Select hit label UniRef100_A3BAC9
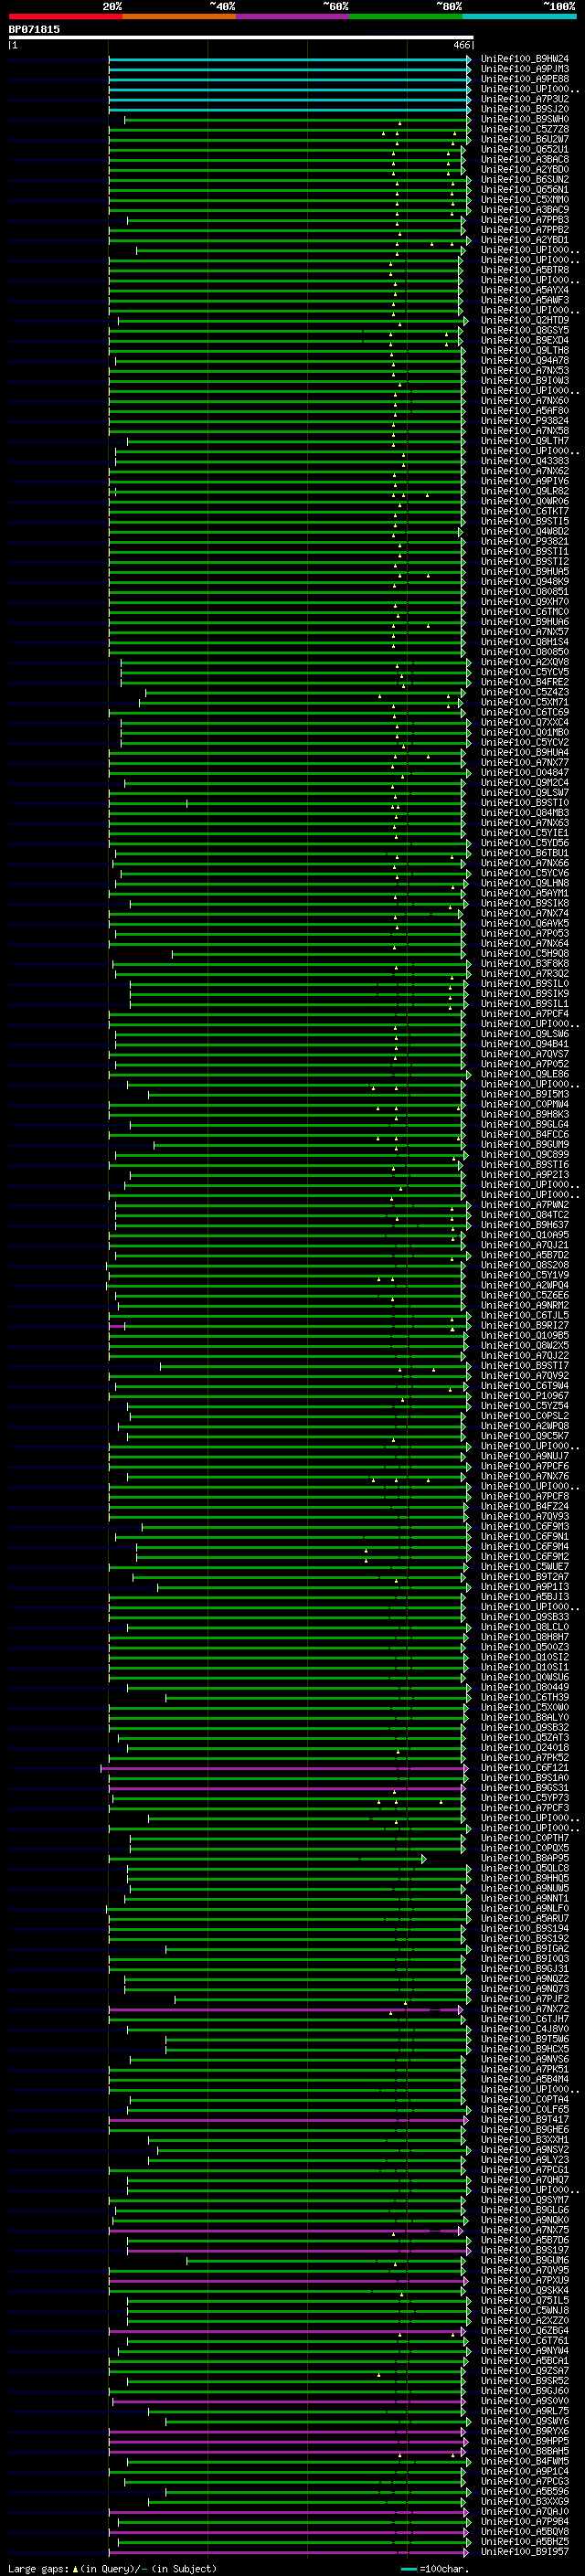Screen dimensions: 585x2576 click(525, 210)
